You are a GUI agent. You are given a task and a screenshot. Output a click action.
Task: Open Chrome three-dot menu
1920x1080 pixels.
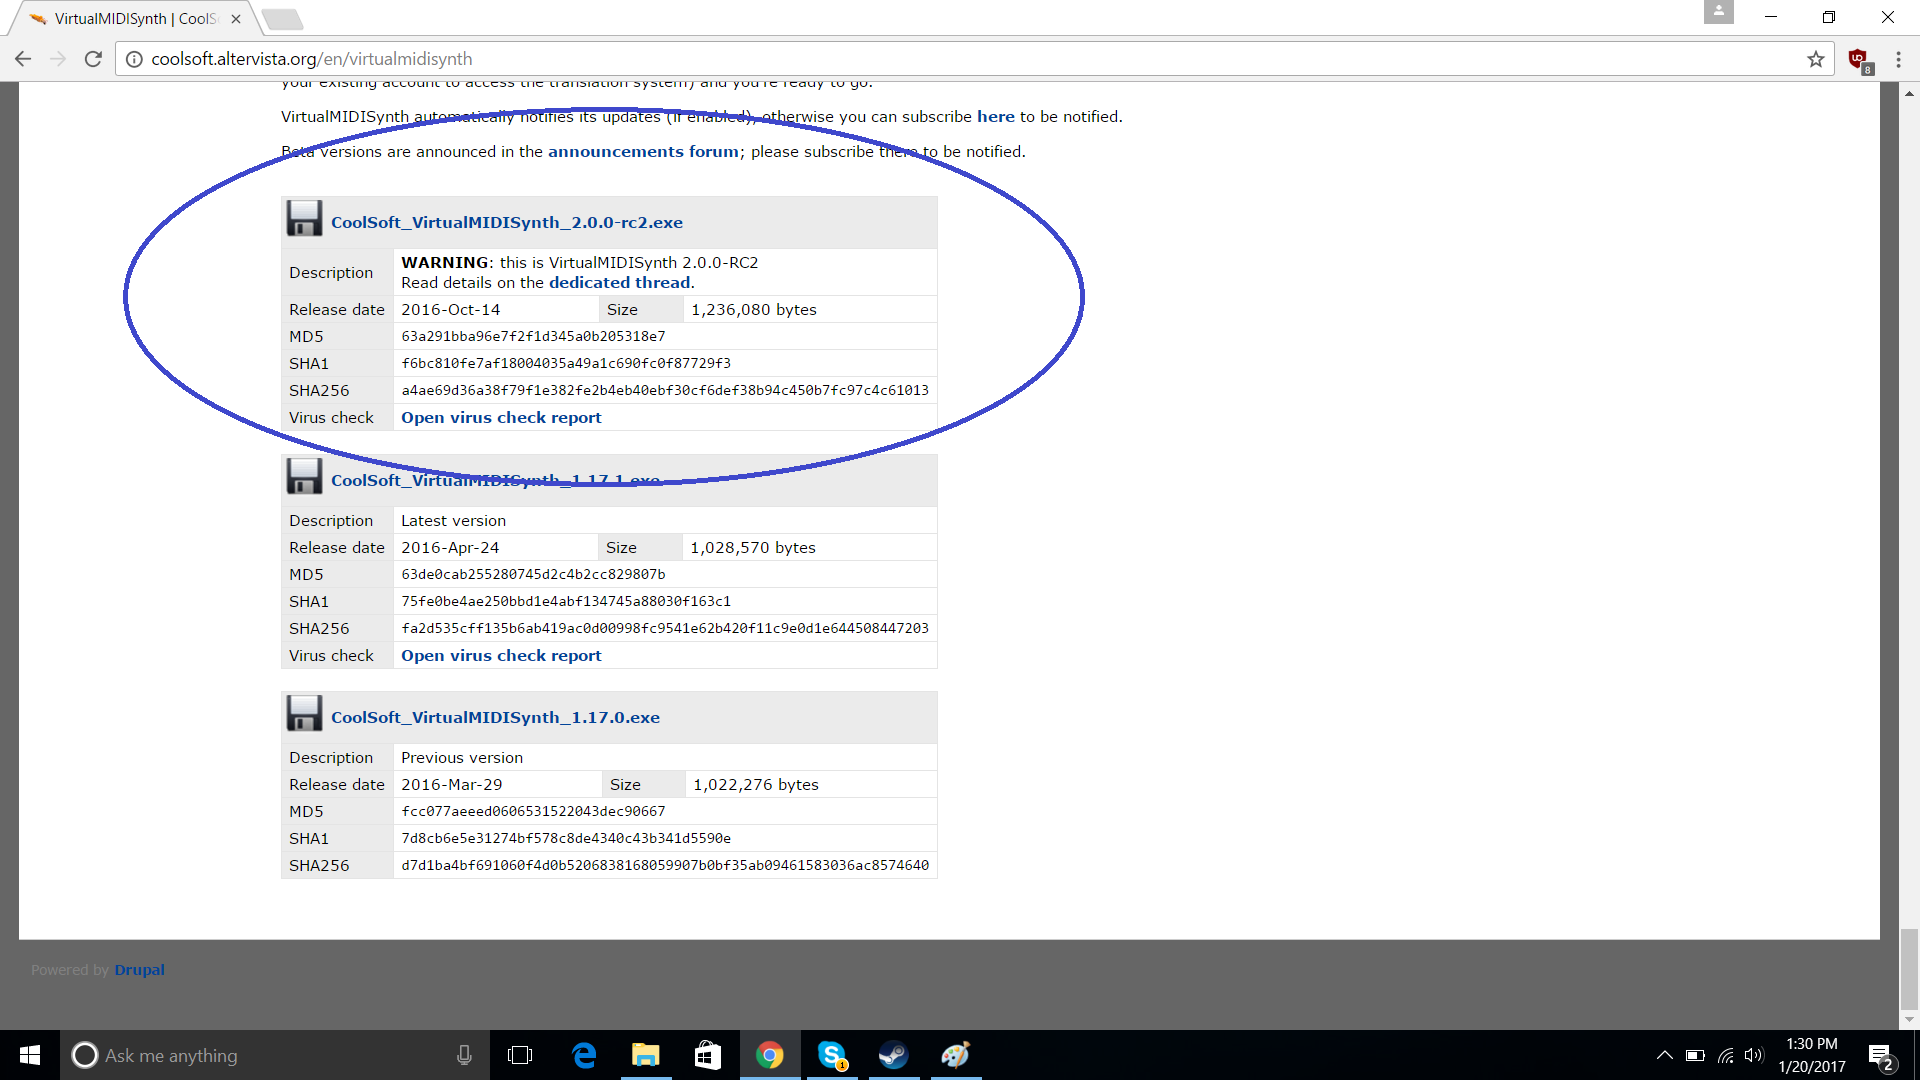click(x=1898, y=59)
